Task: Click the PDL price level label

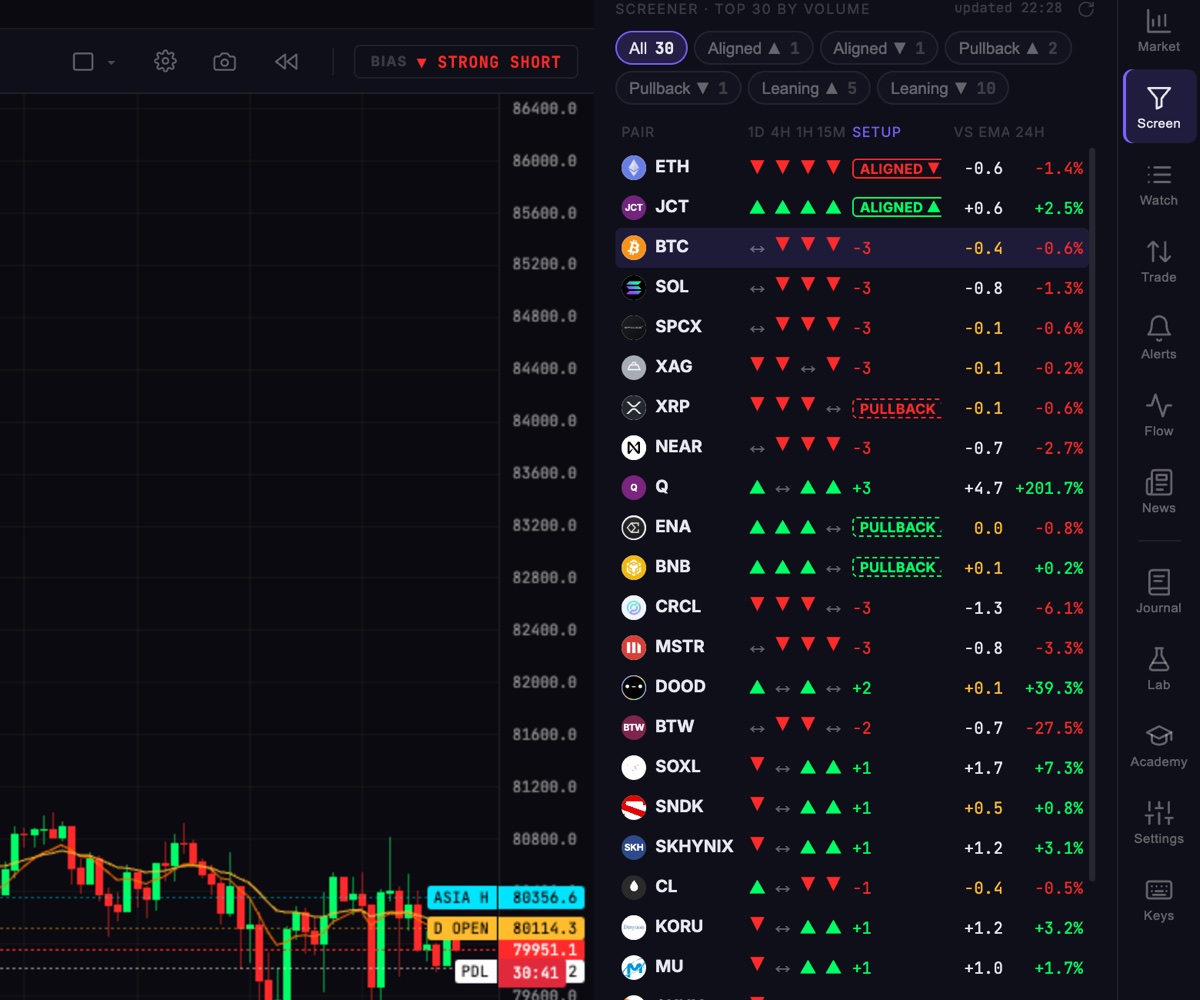Action: tap(475, 971)
